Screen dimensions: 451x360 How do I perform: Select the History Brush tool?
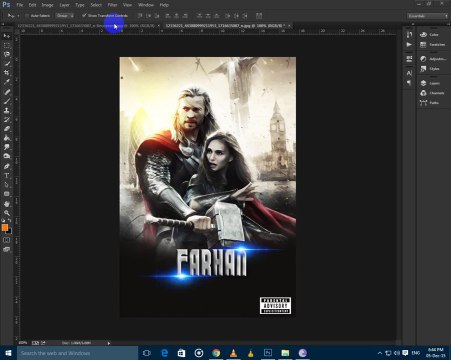pos(7,119)
